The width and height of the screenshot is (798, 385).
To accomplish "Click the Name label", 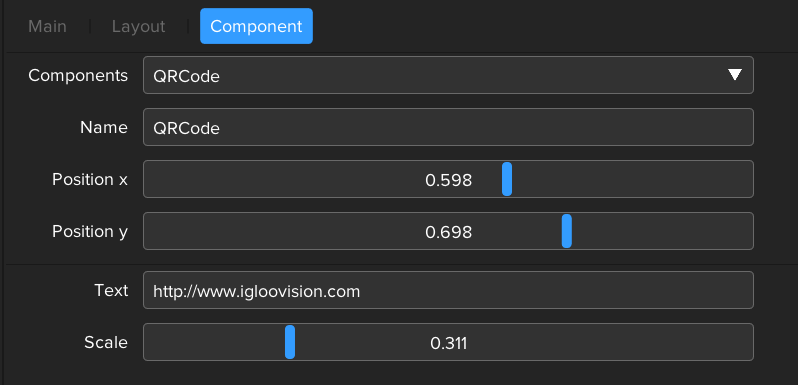I will tap(104, 127).
